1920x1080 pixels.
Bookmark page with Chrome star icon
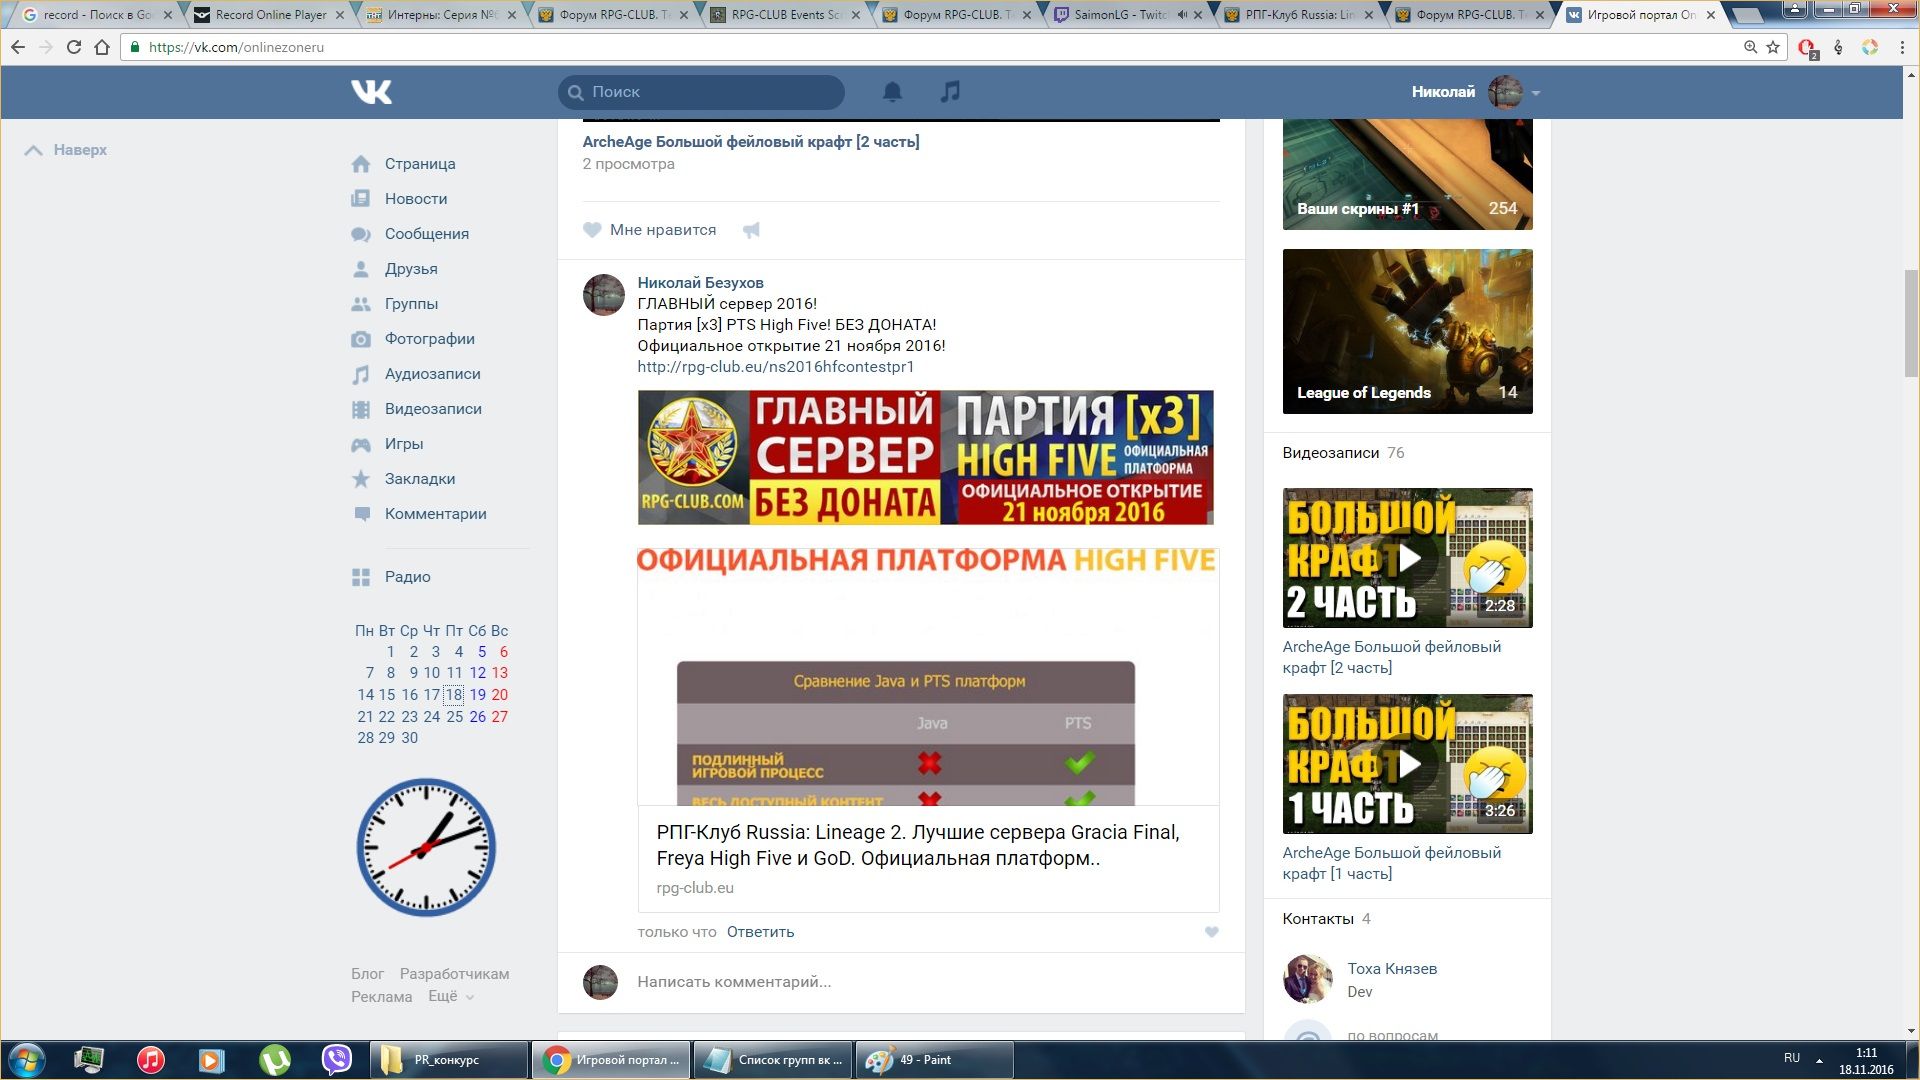coord(1773,47)
